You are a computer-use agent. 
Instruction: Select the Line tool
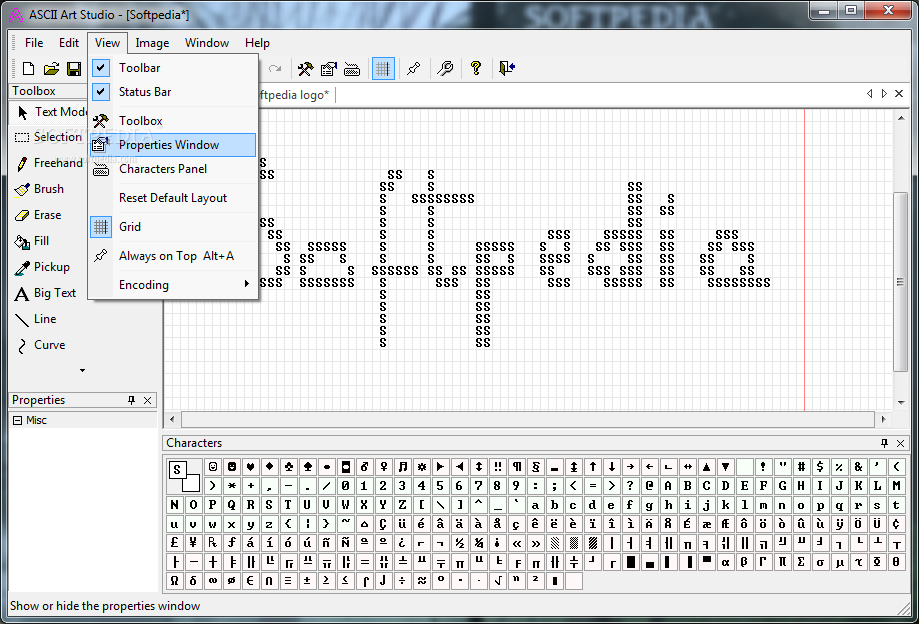click(36, 319)
